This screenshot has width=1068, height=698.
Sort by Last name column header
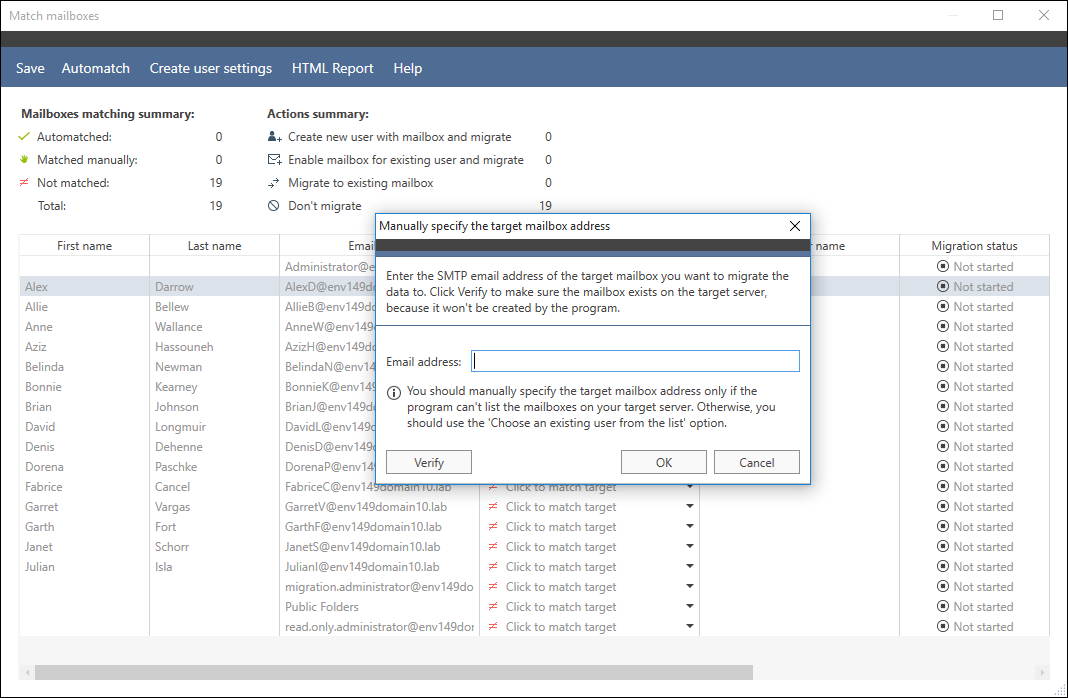point(215,246)
